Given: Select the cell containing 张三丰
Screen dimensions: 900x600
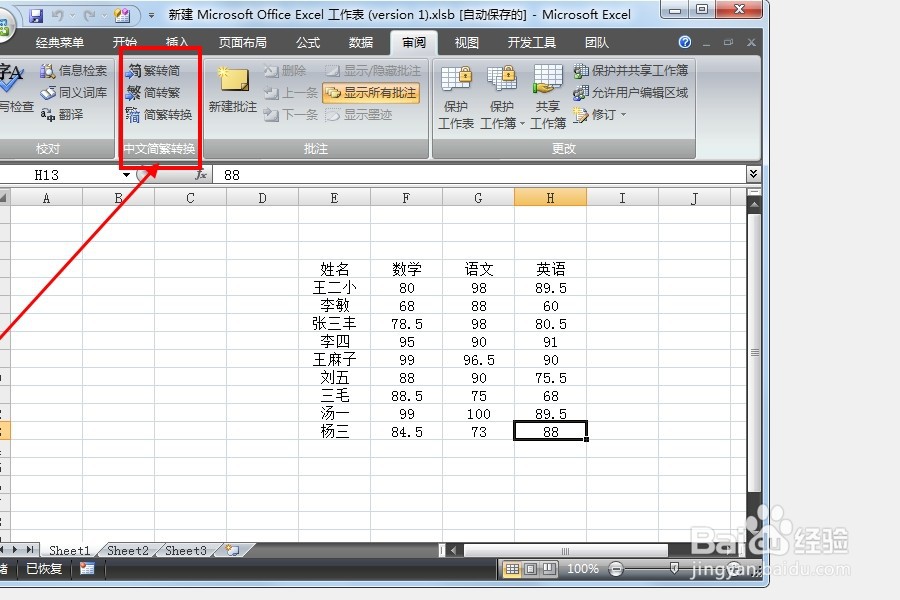Looking at the screenshot, I should [x=335, y=324].
